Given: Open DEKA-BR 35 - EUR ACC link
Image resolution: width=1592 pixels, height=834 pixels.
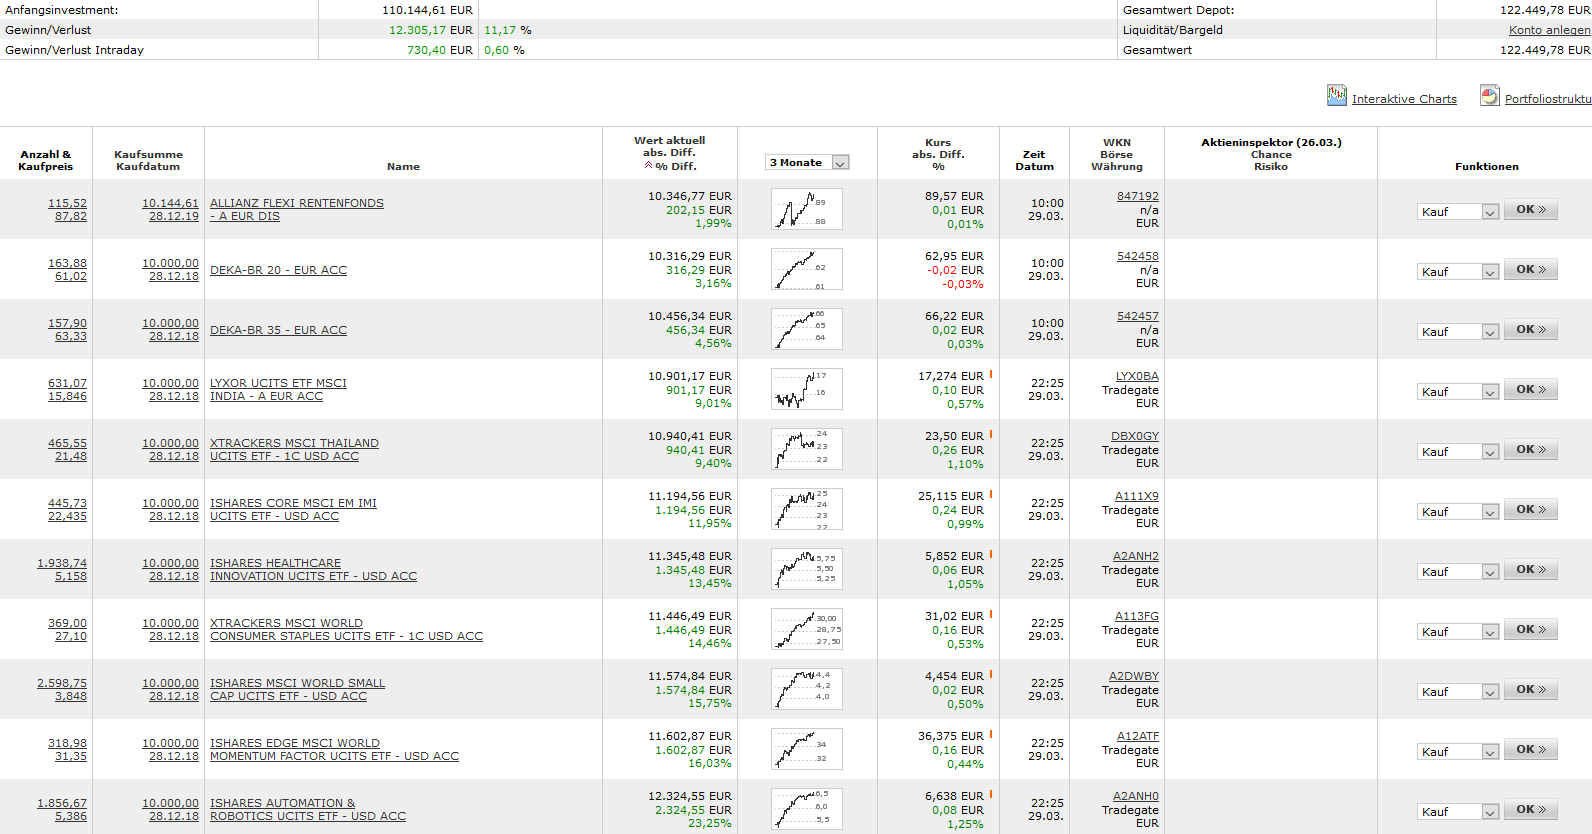Looking at the screenshot, I should [278, 330].
